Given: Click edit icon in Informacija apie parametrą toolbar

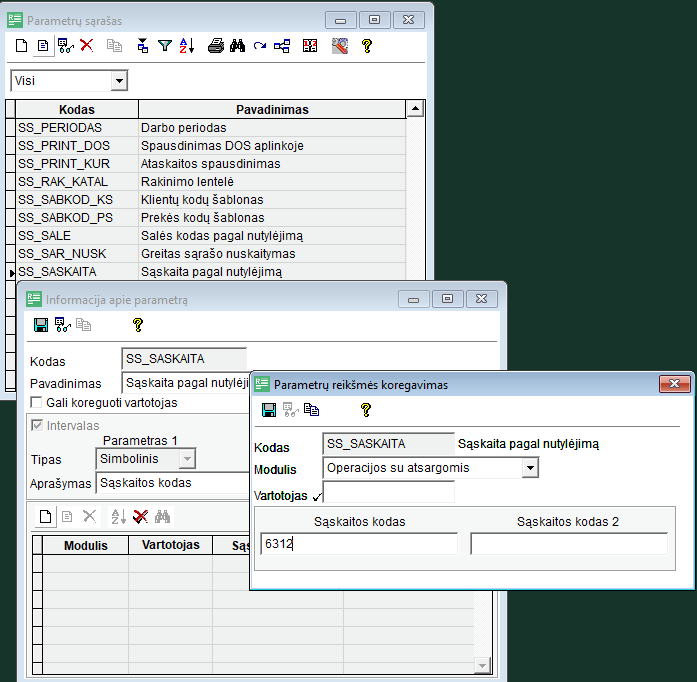Looking at the screenshot, I should (x=63, y=325).
